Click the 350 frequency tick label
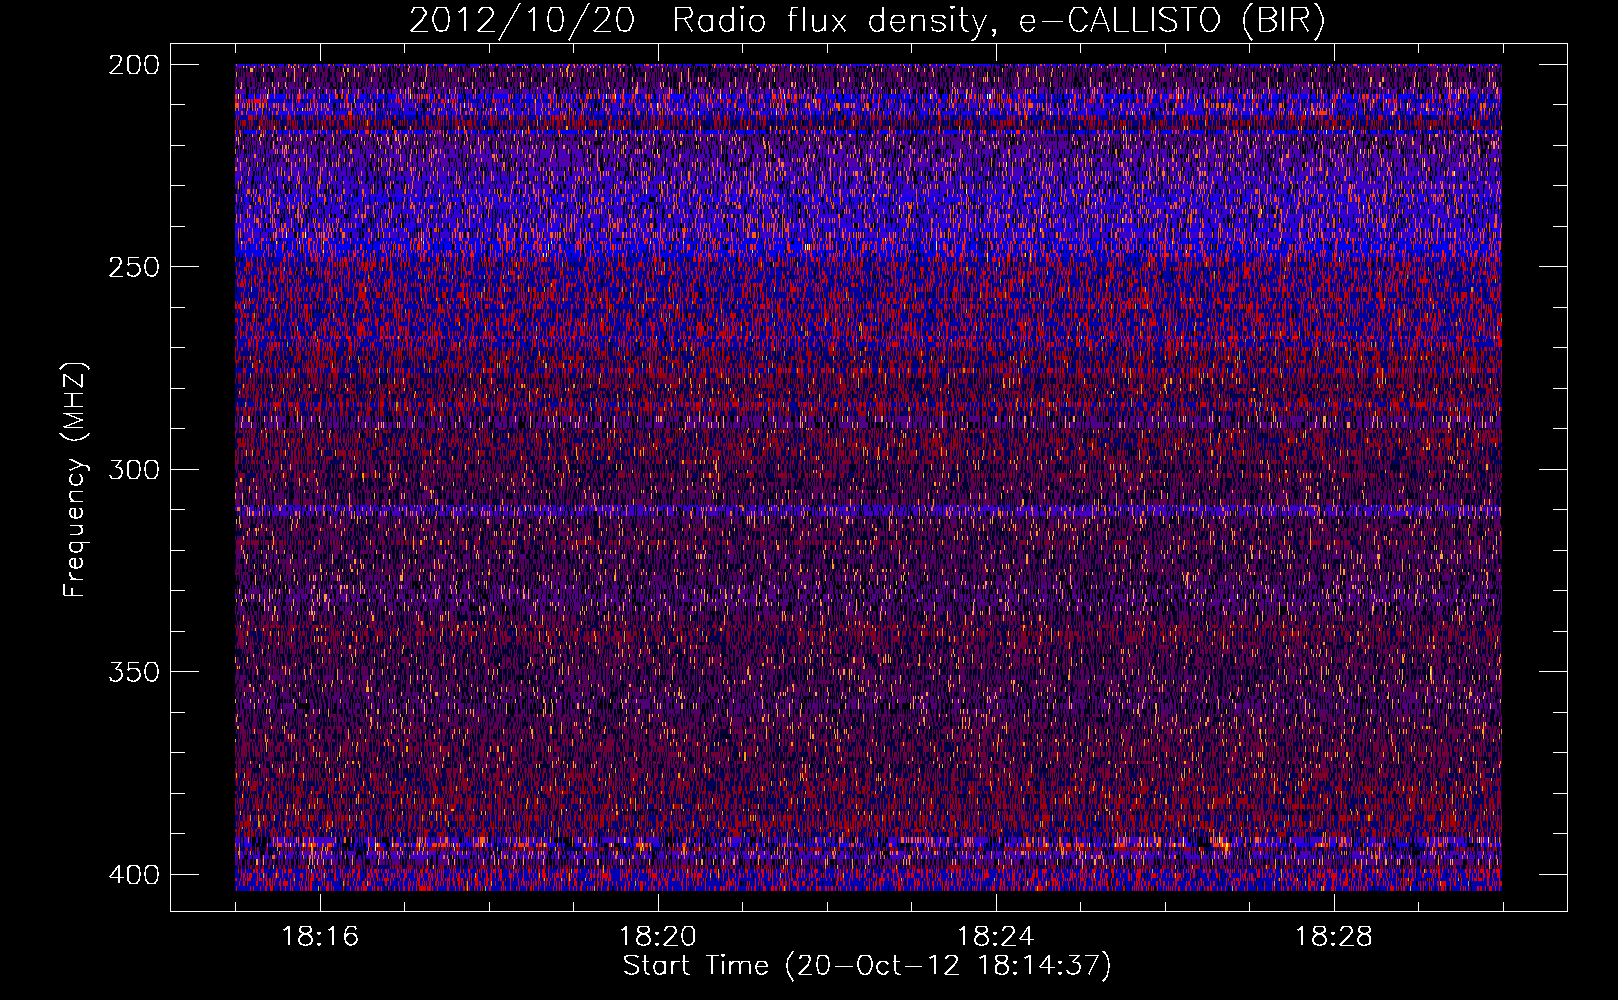Image resolution: width=1618 pixels, height=1000 pixels. 133,671
